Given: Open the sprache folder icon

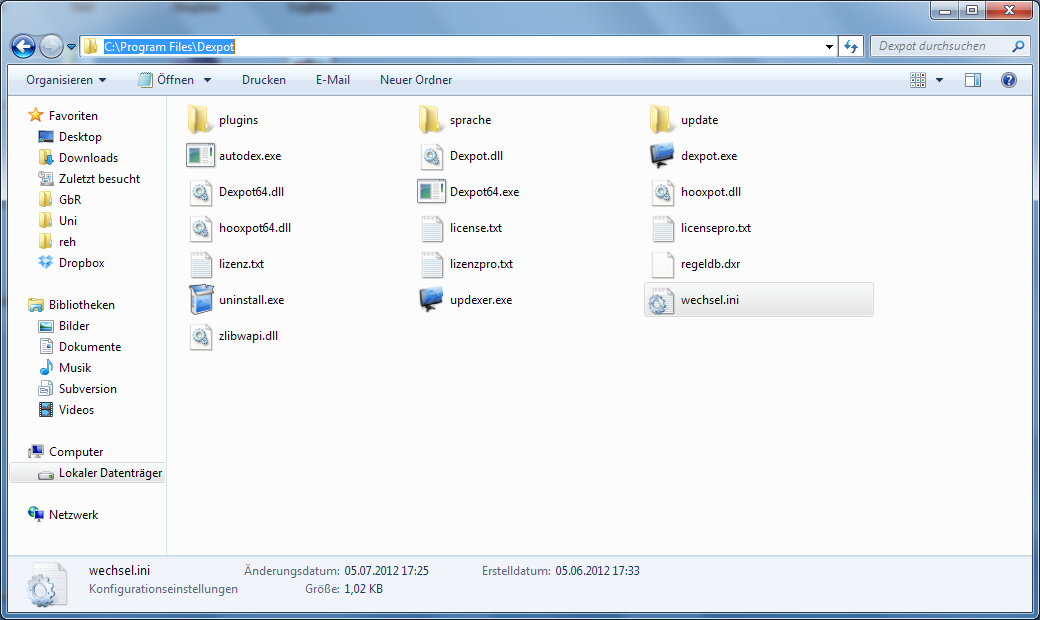Looking at the screenshot, I should pyautogui.click(x=430, y=120).
